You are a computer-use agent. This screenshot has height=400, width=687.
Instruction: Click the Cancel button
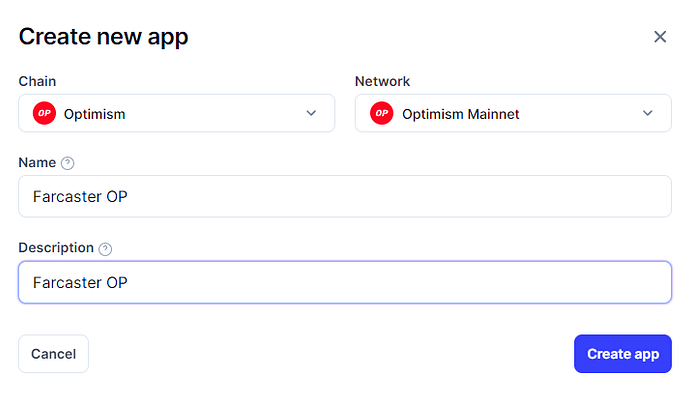(x=53, y=354)
